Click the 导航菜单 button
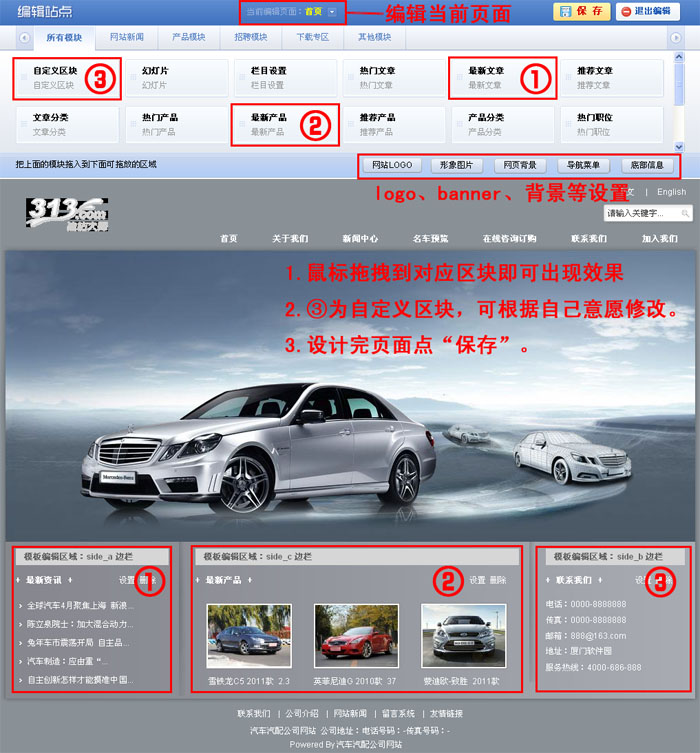 click(x=583, y=165)
